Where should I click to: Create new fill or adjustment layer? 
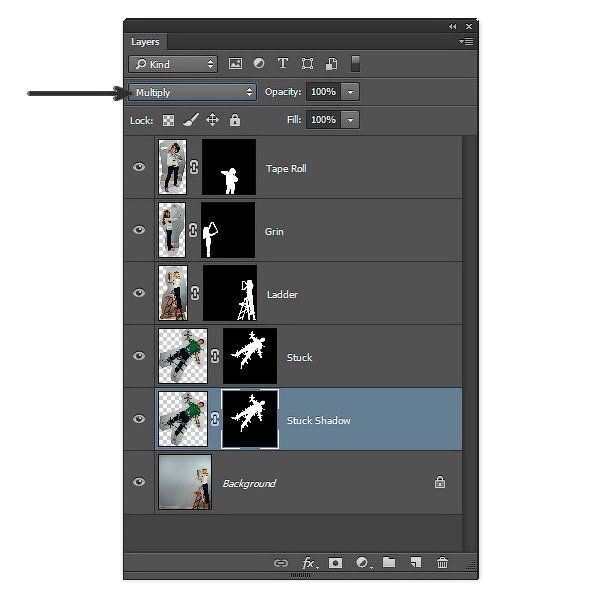[363, 563]
